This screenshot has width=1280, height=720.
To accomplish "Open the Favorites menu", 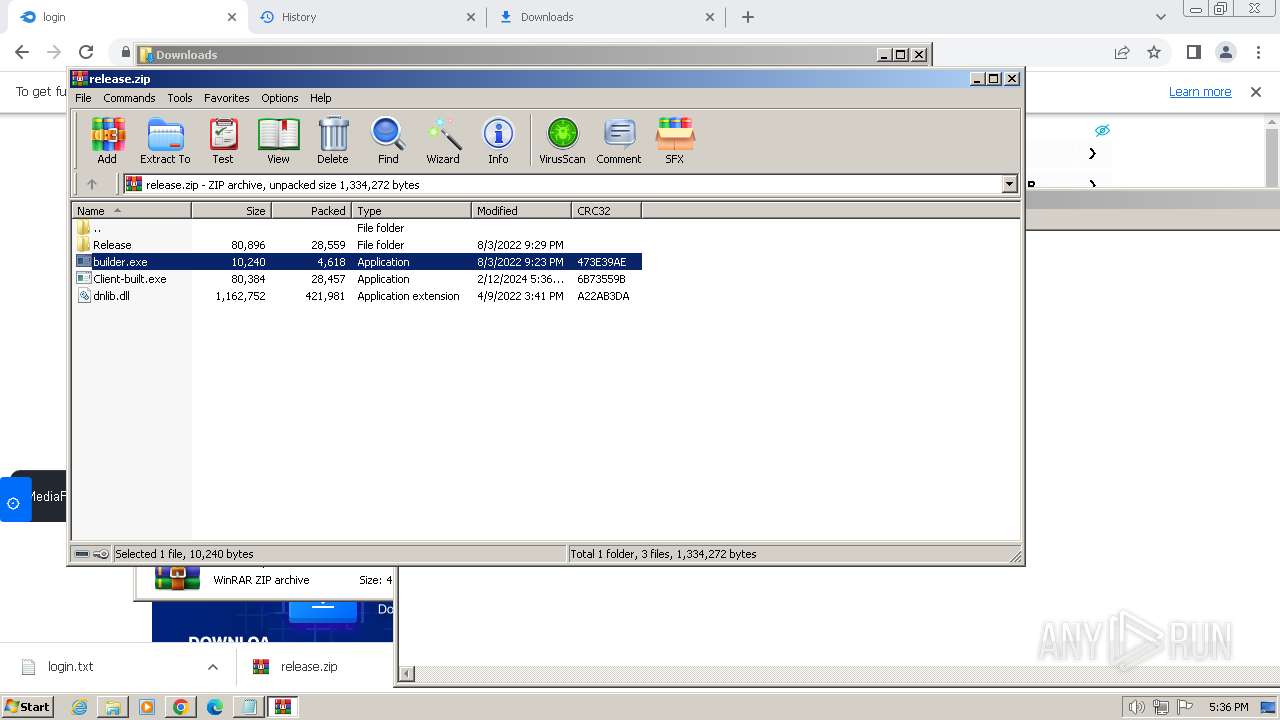I will (x=227, y=98).
